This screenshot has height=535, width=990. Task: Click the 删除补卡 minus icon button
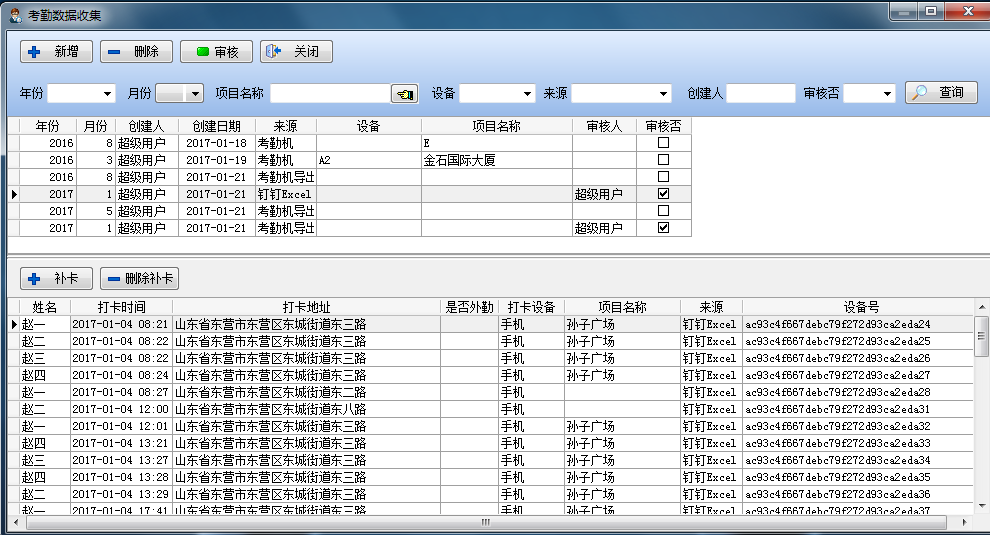click(139, 279)
